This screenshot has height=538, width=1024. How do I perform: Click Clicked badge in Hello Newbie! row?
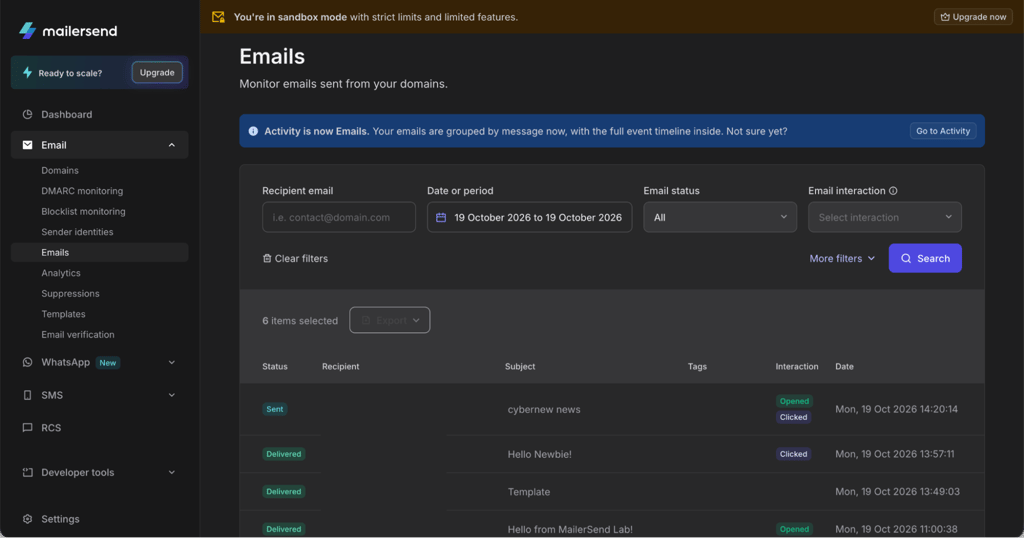tap(793, 454)
